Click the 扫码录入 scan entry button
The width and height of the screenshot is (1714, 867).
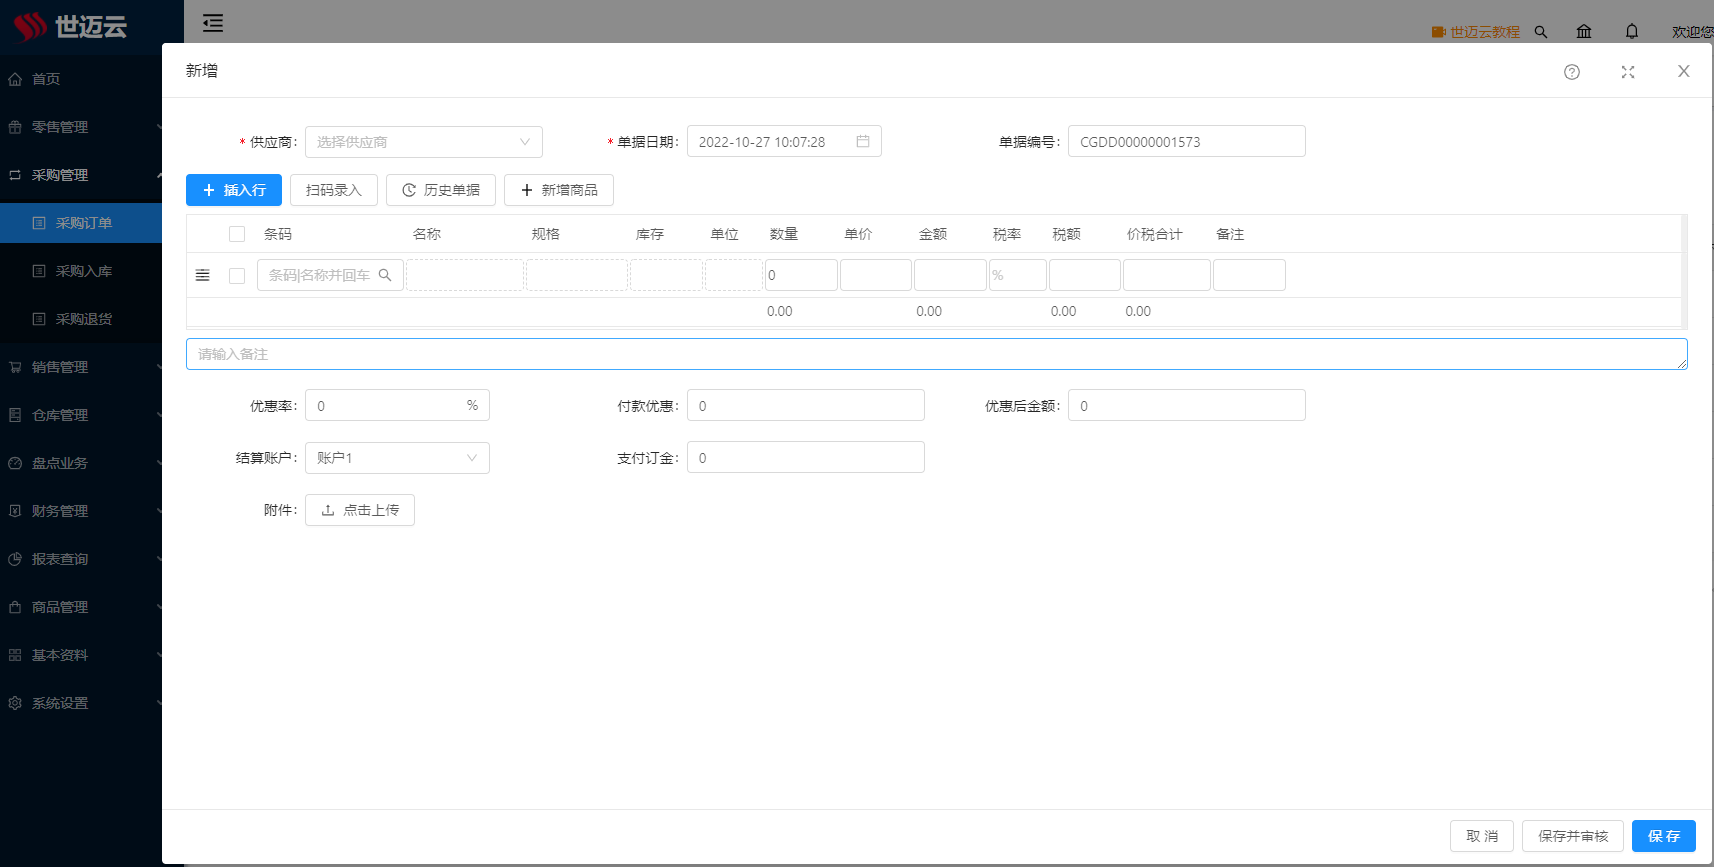(x=334, y=190)
